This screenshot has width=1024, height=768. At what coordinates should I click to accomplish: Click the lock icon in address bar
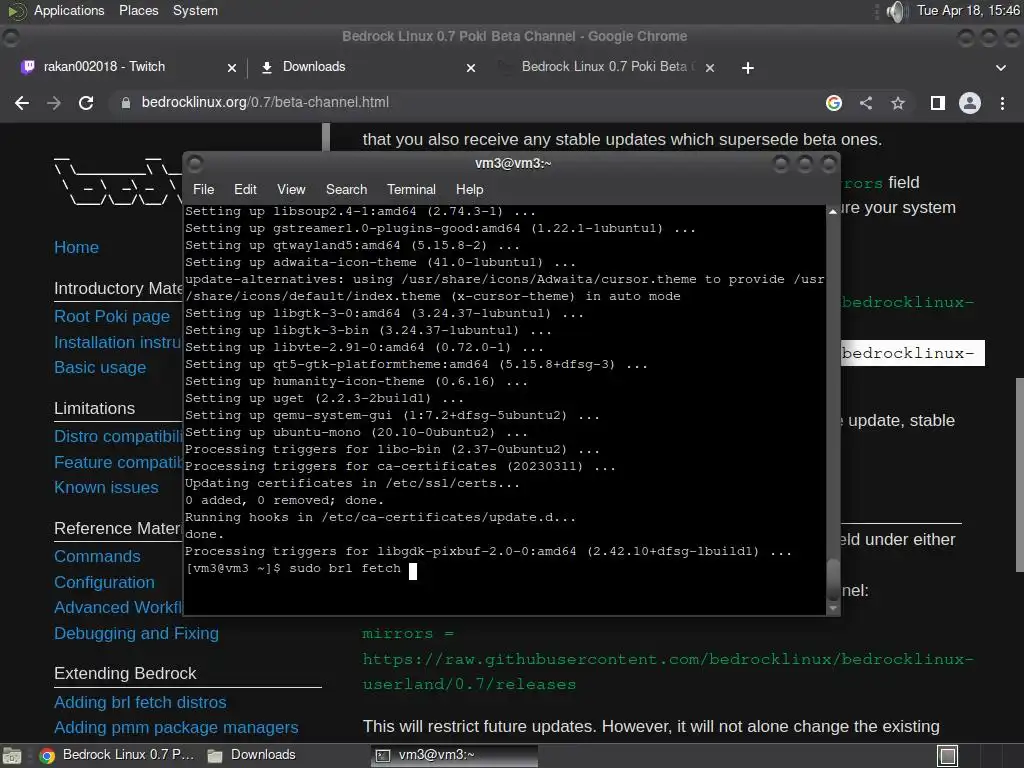(125, 103)
